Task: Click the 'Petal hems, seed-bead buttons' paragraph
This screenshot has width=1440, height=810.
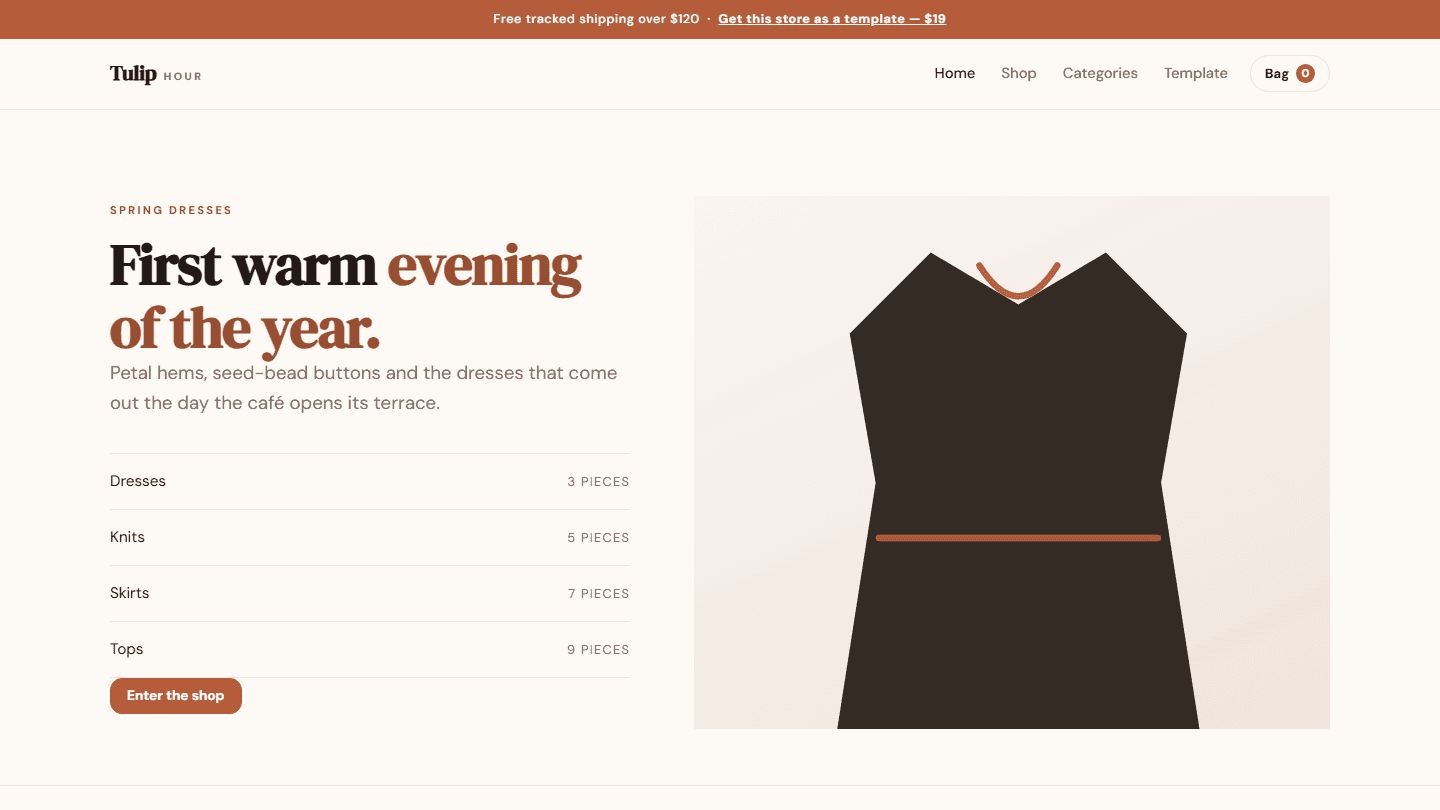Action: [x=364, y=388]
